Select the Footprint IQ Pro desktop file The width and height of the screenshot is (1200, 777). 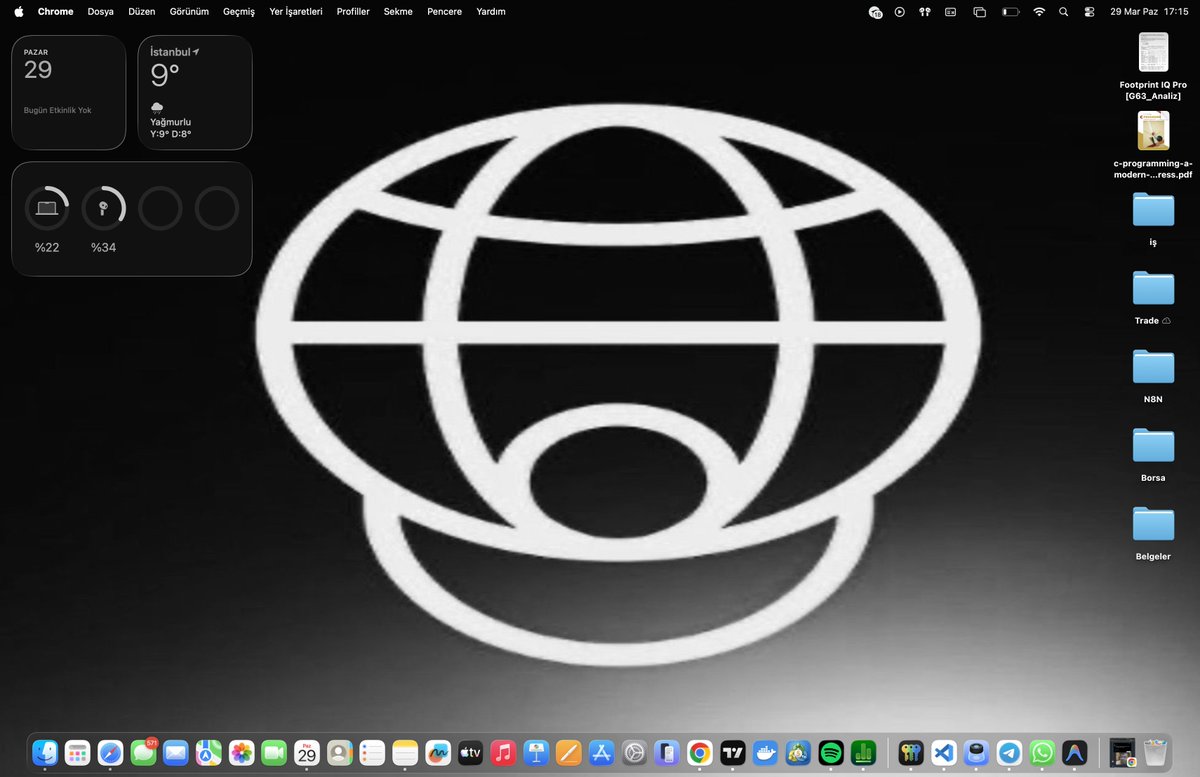pyautogui.click(x=1153, y=67)
